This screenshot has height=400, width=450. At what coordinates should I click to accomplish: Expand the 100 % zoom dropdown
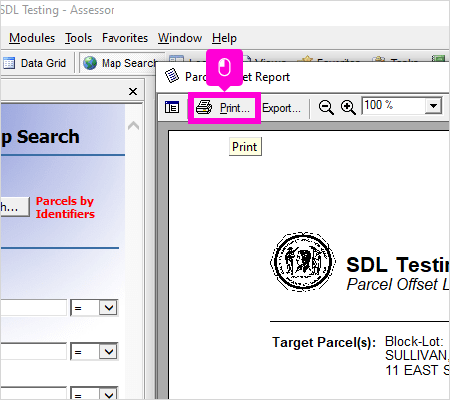pyautogui.click(x=433, y=106)
